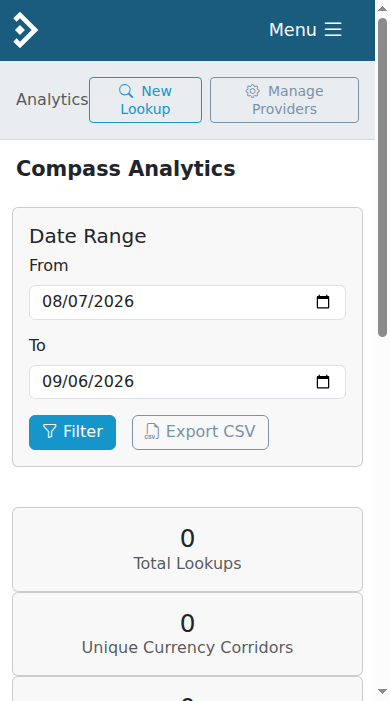Open Manage Providers

(284, 100)
